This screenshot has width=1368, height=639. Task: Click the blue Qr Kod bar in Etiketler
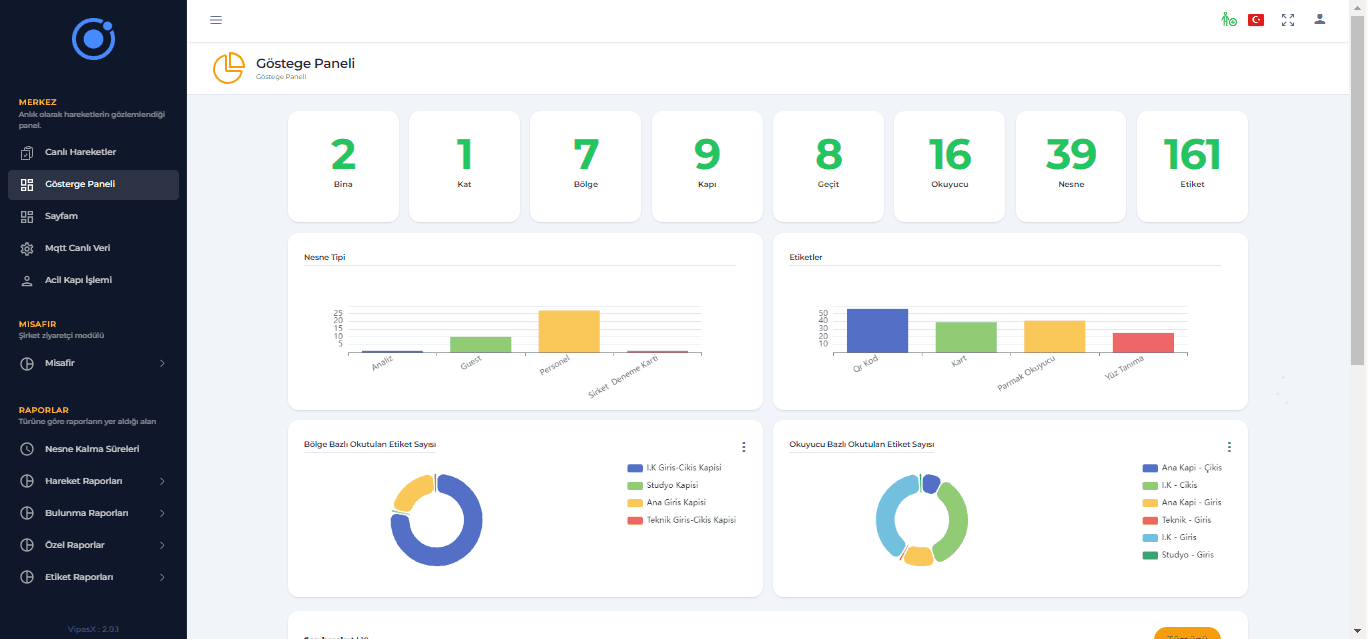tap(877, 330)
